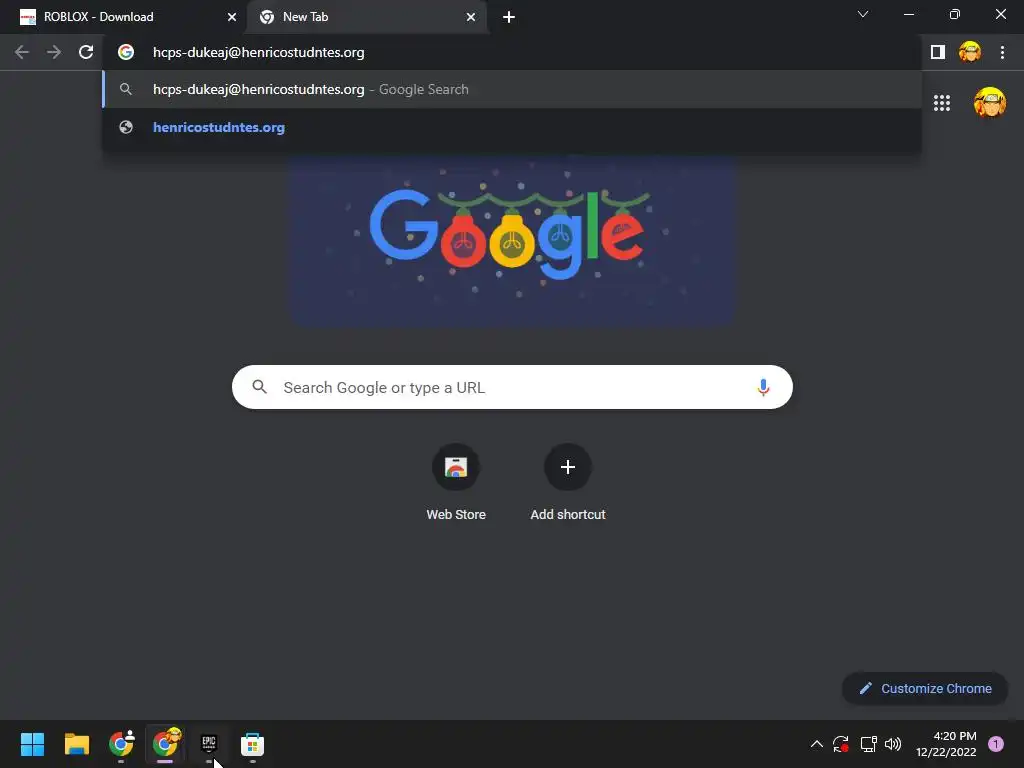Open Microsoft Store from the taskbar
Image resolution: width=1024 pixels, height=768 pixels.
point(252,744)
